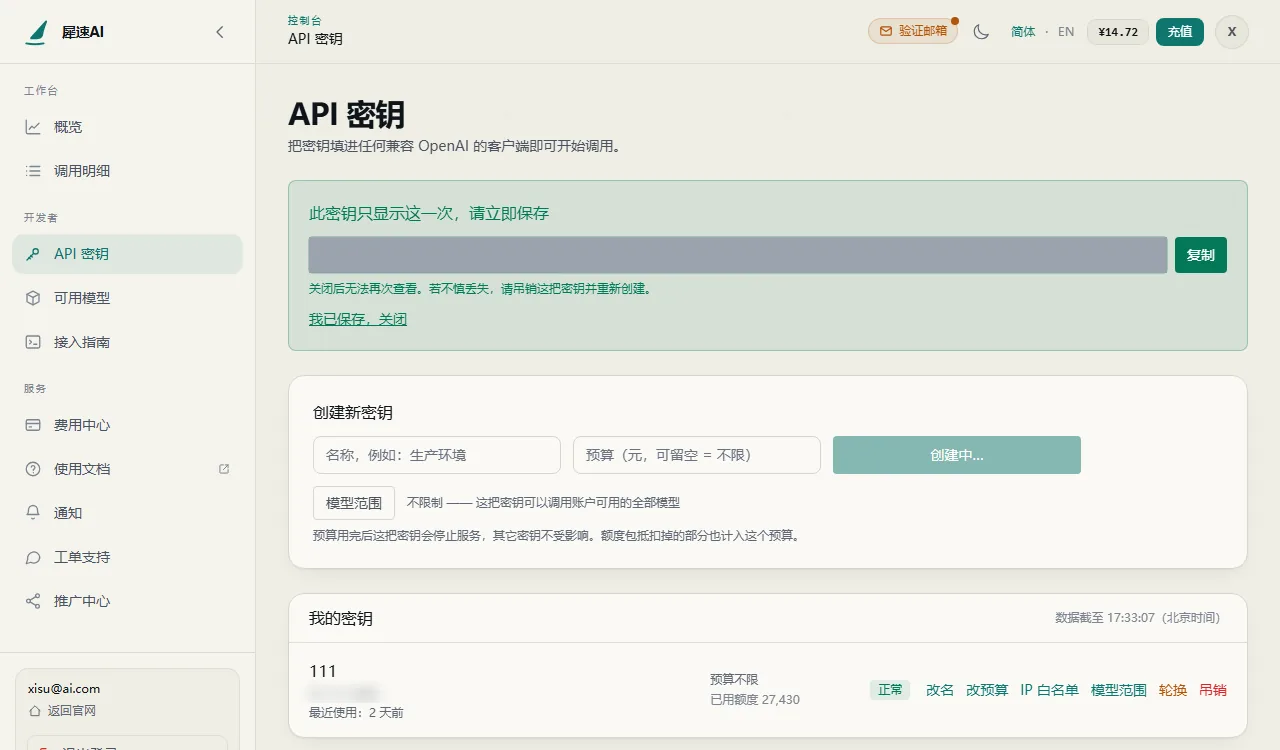The image size is (1280, 750).
Task: Click the 验证邮箱 button
Action: pos(913,31)
